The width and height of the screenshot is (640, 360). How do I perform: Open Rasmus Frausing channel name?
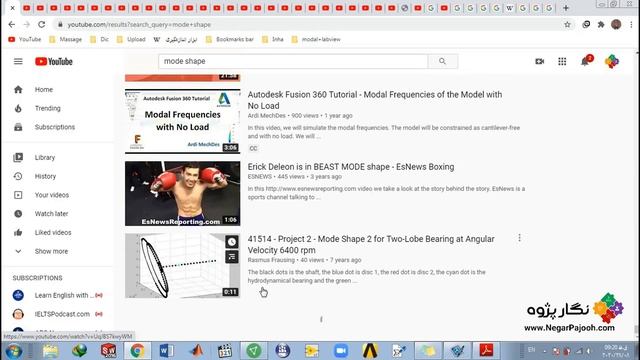point(271,260)
